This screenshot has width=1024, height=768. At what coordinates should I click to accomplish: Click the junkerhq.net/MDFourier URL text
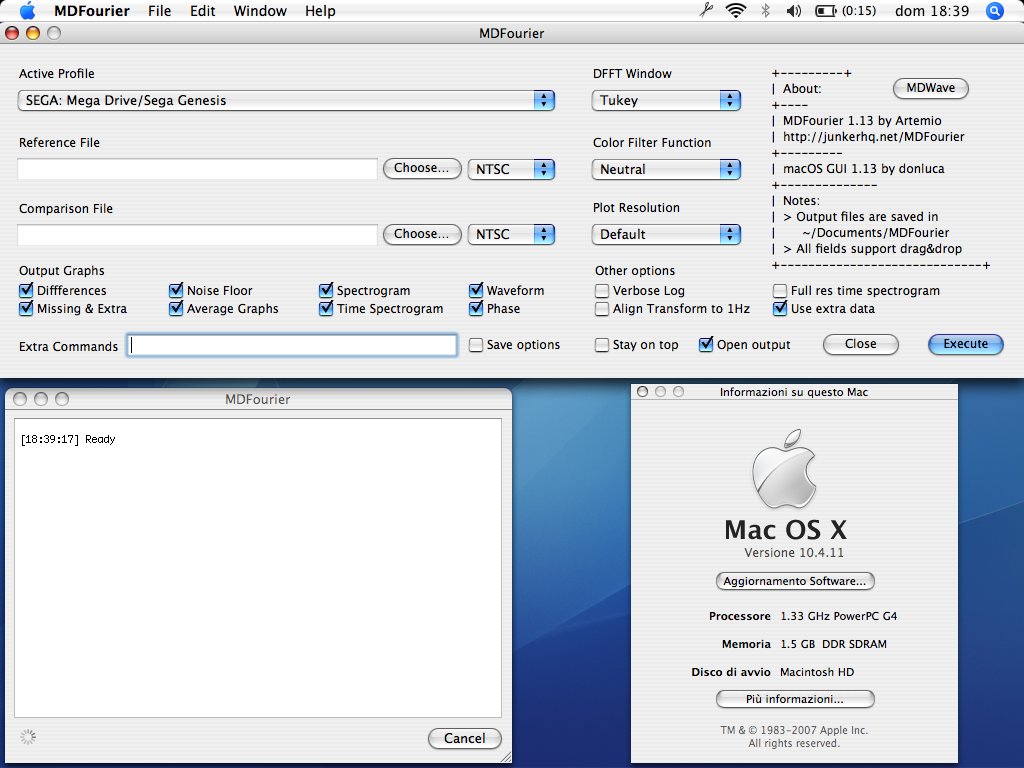click(x=874, y=136)
